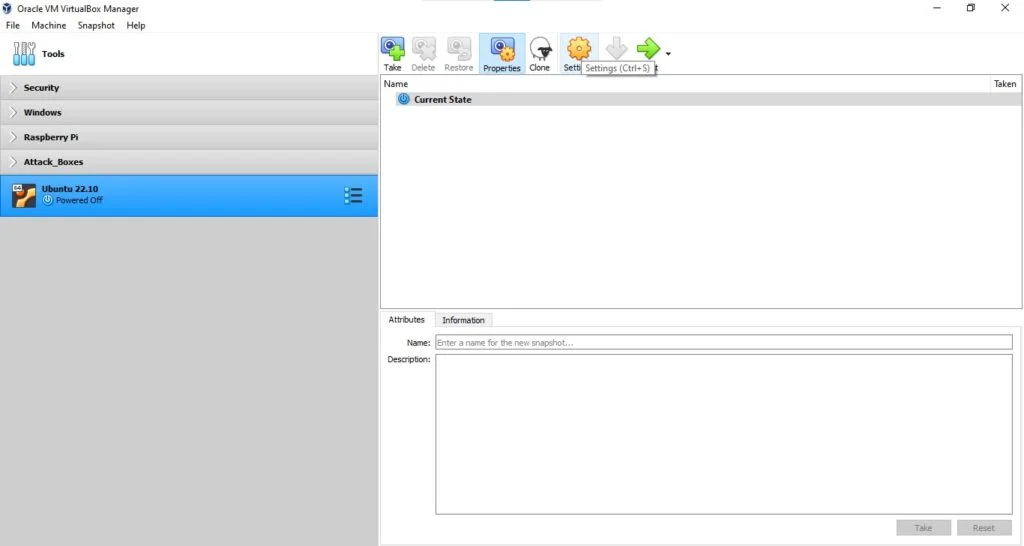Image resolution: width=1024 pixels, height=546 pixels.
Task: Click the gray Discard arrow icon
Action: (x=616, y=48)
